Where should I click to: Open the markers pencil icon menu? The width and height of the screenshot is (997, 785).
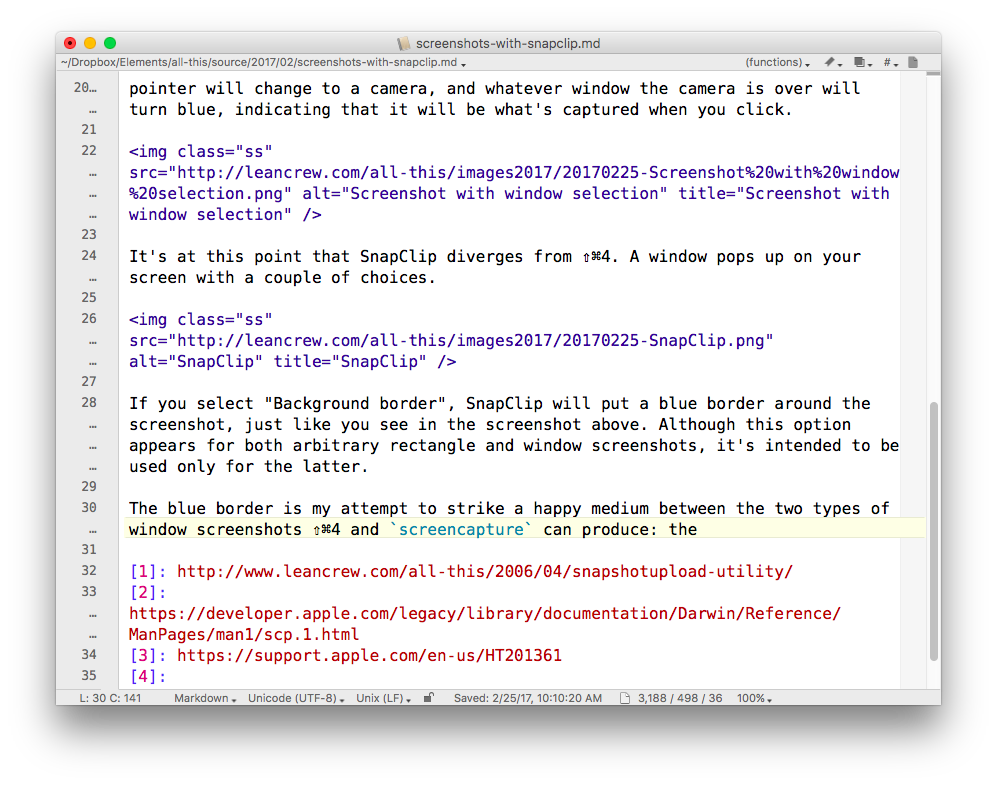click(x=831, y=63)
